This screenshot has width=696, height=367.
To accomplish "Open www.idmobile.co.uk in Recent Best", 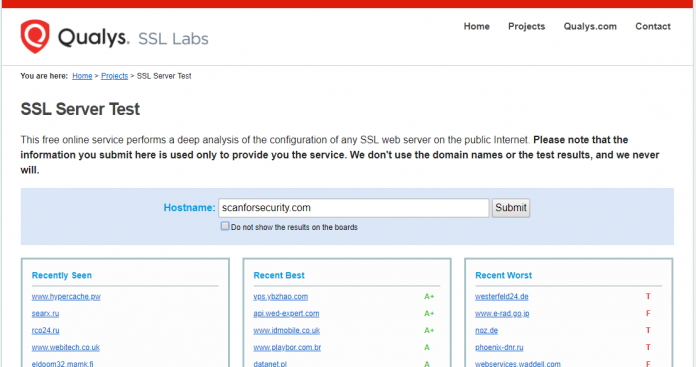I will coord(287,330).
